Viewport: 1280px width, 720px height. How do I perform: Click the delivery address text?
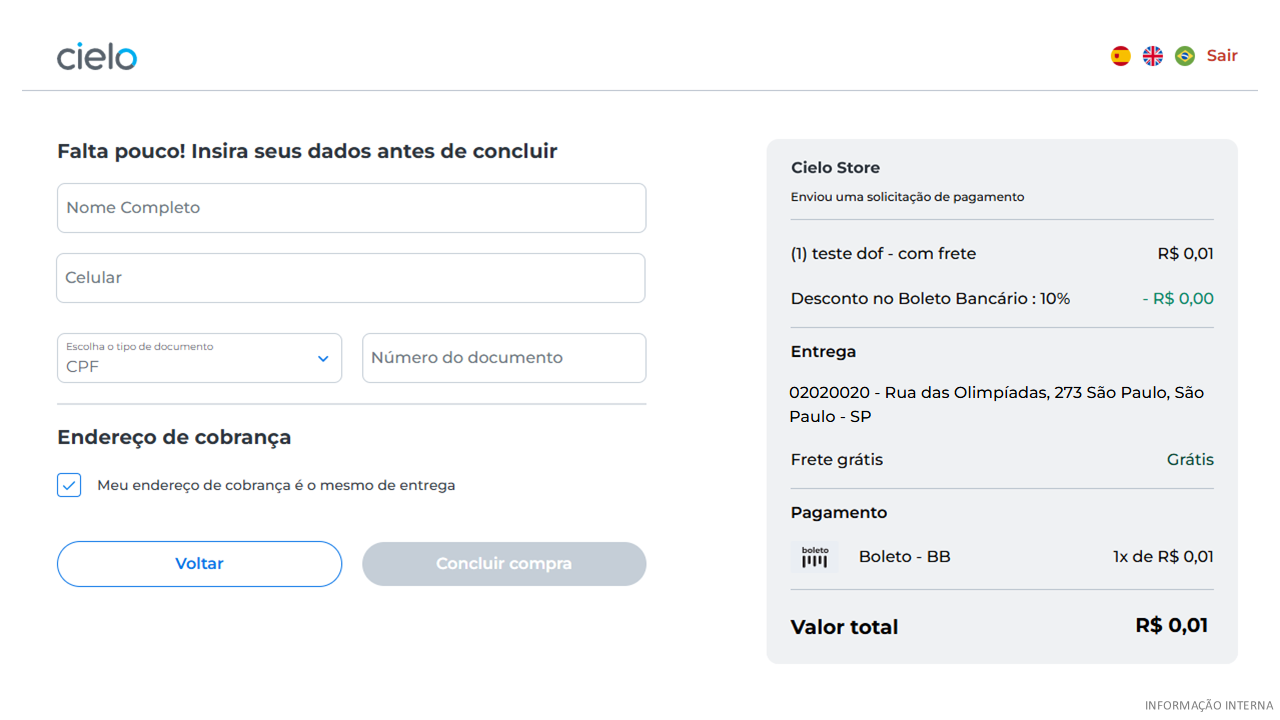pyautogui.click(x=996, y=404)
